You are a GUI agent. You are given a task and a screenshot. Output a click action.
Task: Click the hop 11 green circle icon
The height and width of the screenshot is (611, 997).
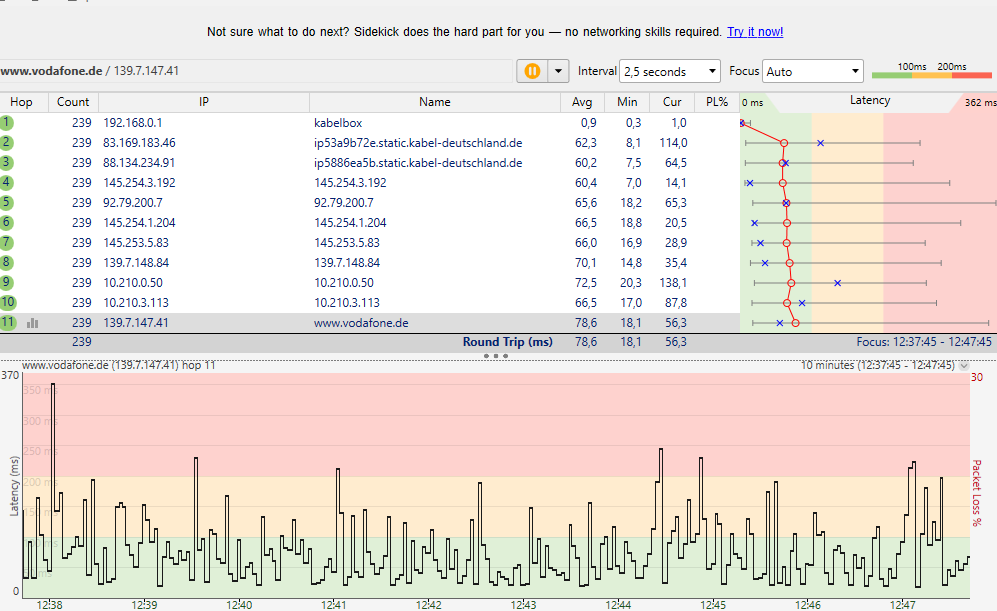(x=8, y=322)
